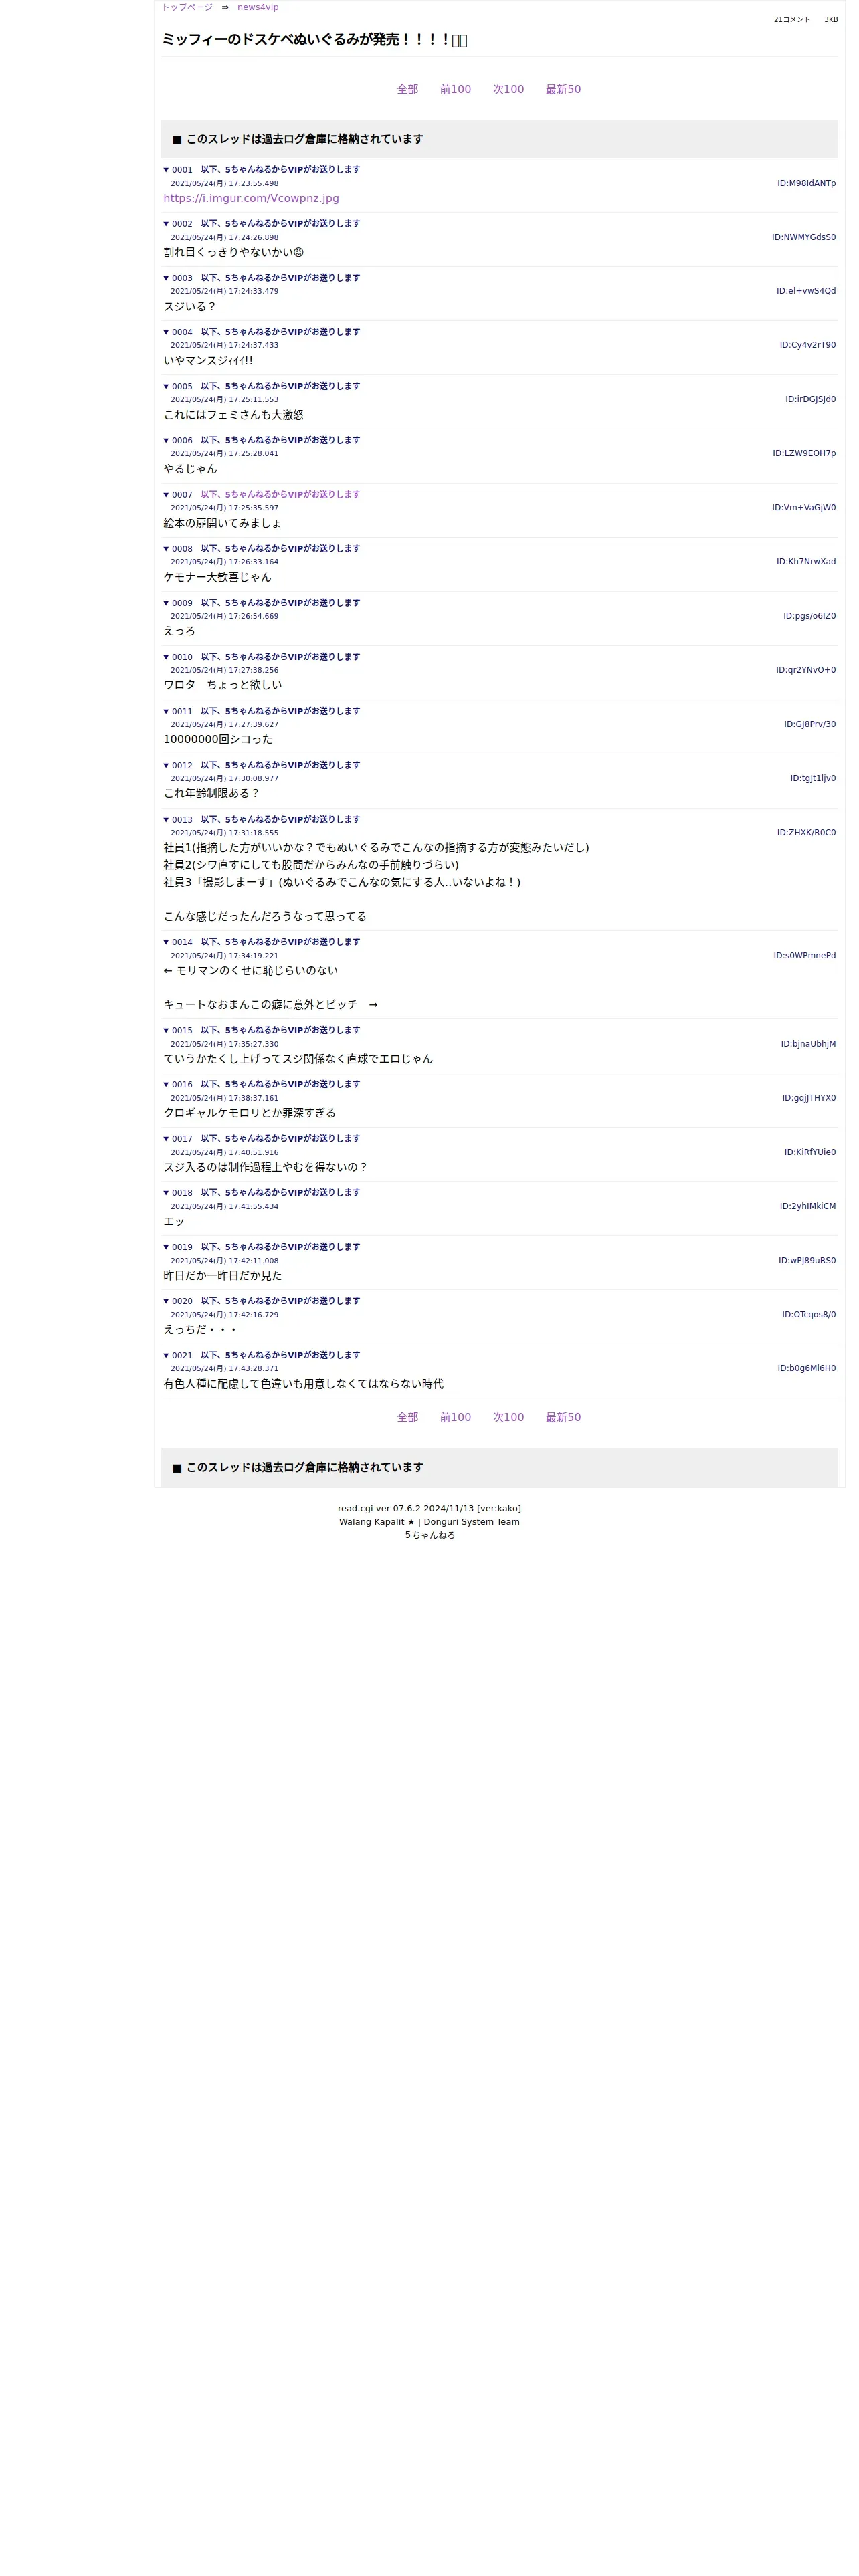Open the Walang Kapalit ★ footer link
This screenshot has width=859, height=2576.
(377, 1522)
